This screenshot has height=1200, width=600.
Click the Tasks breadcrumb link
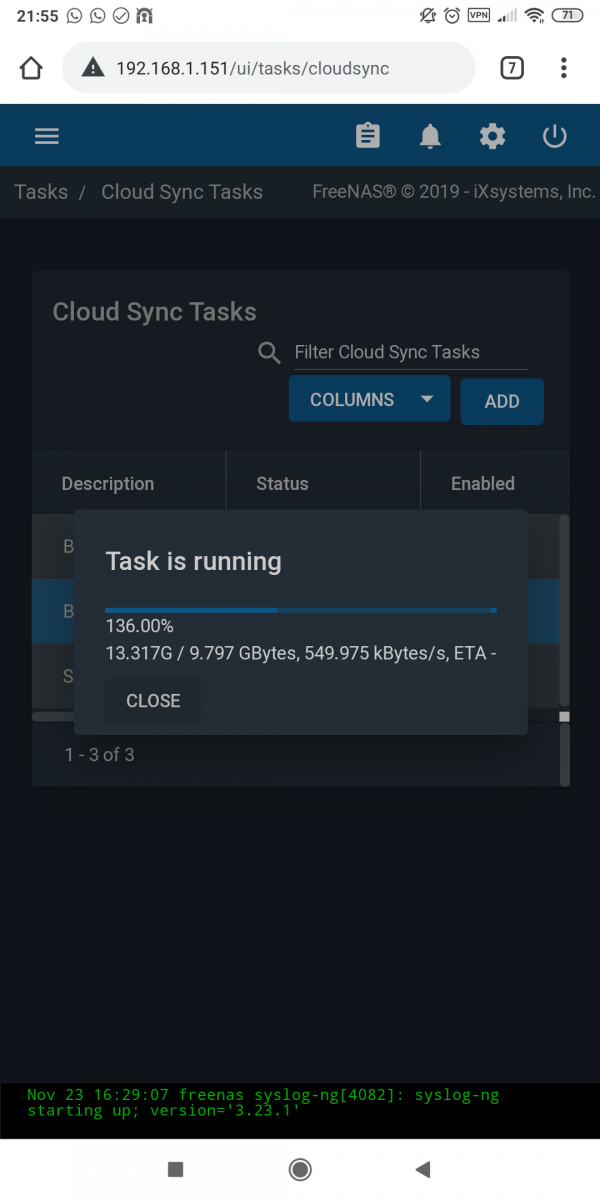point(41,192)
